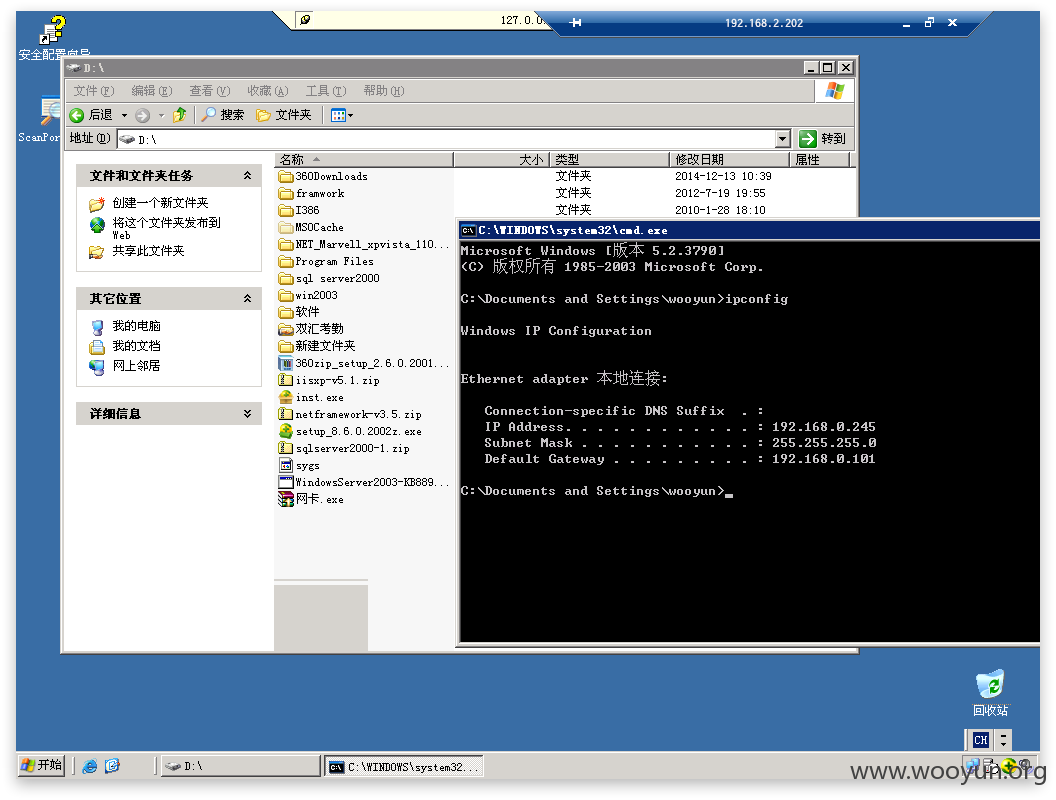Open the Favorites (收藏) menu

pos(267,91)
